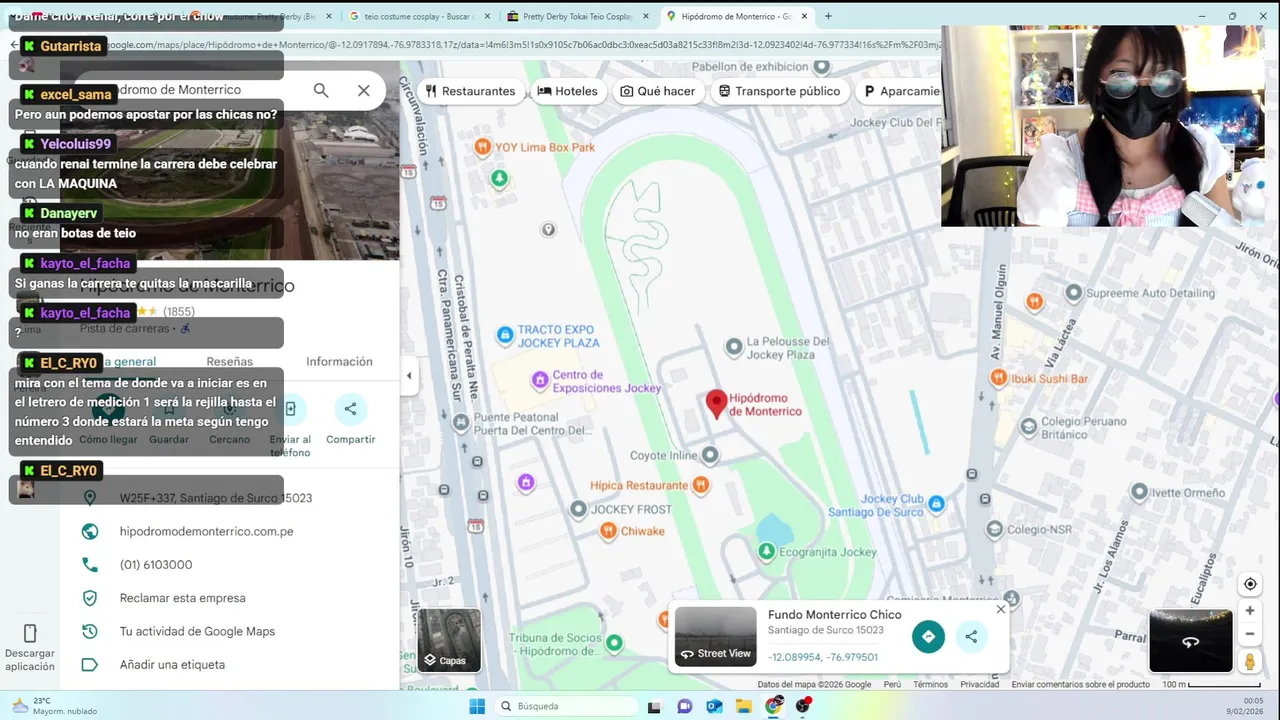Select the Transporte público chip
The height and width of the screenshot is (720, 1280).
[780, 91]
